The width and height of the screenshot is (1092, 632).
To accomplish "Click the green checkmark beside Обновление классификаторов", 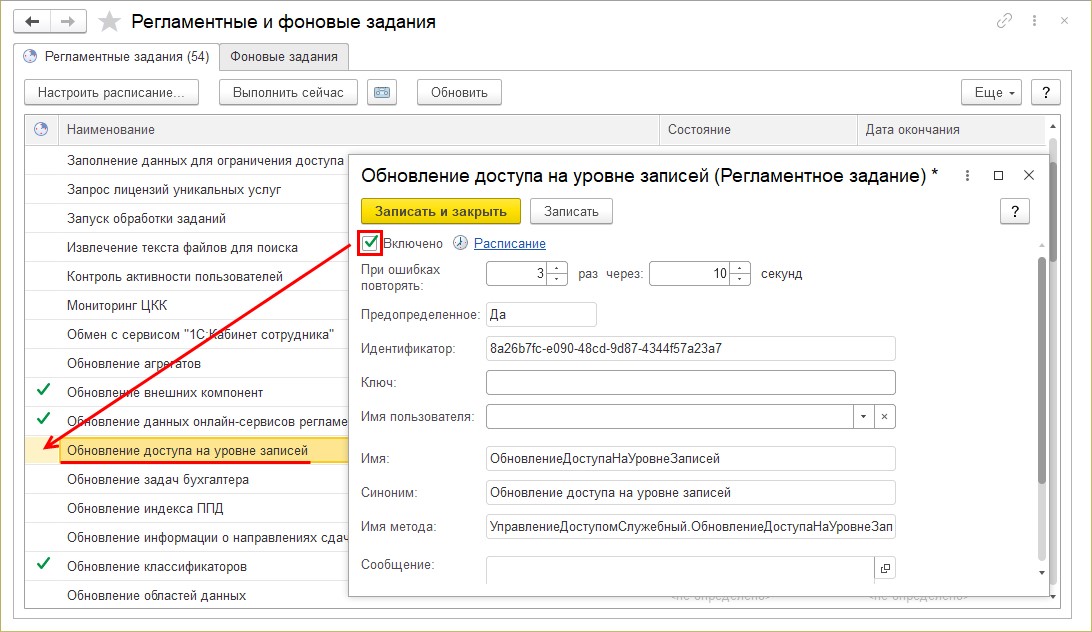I will pos(43,564).
